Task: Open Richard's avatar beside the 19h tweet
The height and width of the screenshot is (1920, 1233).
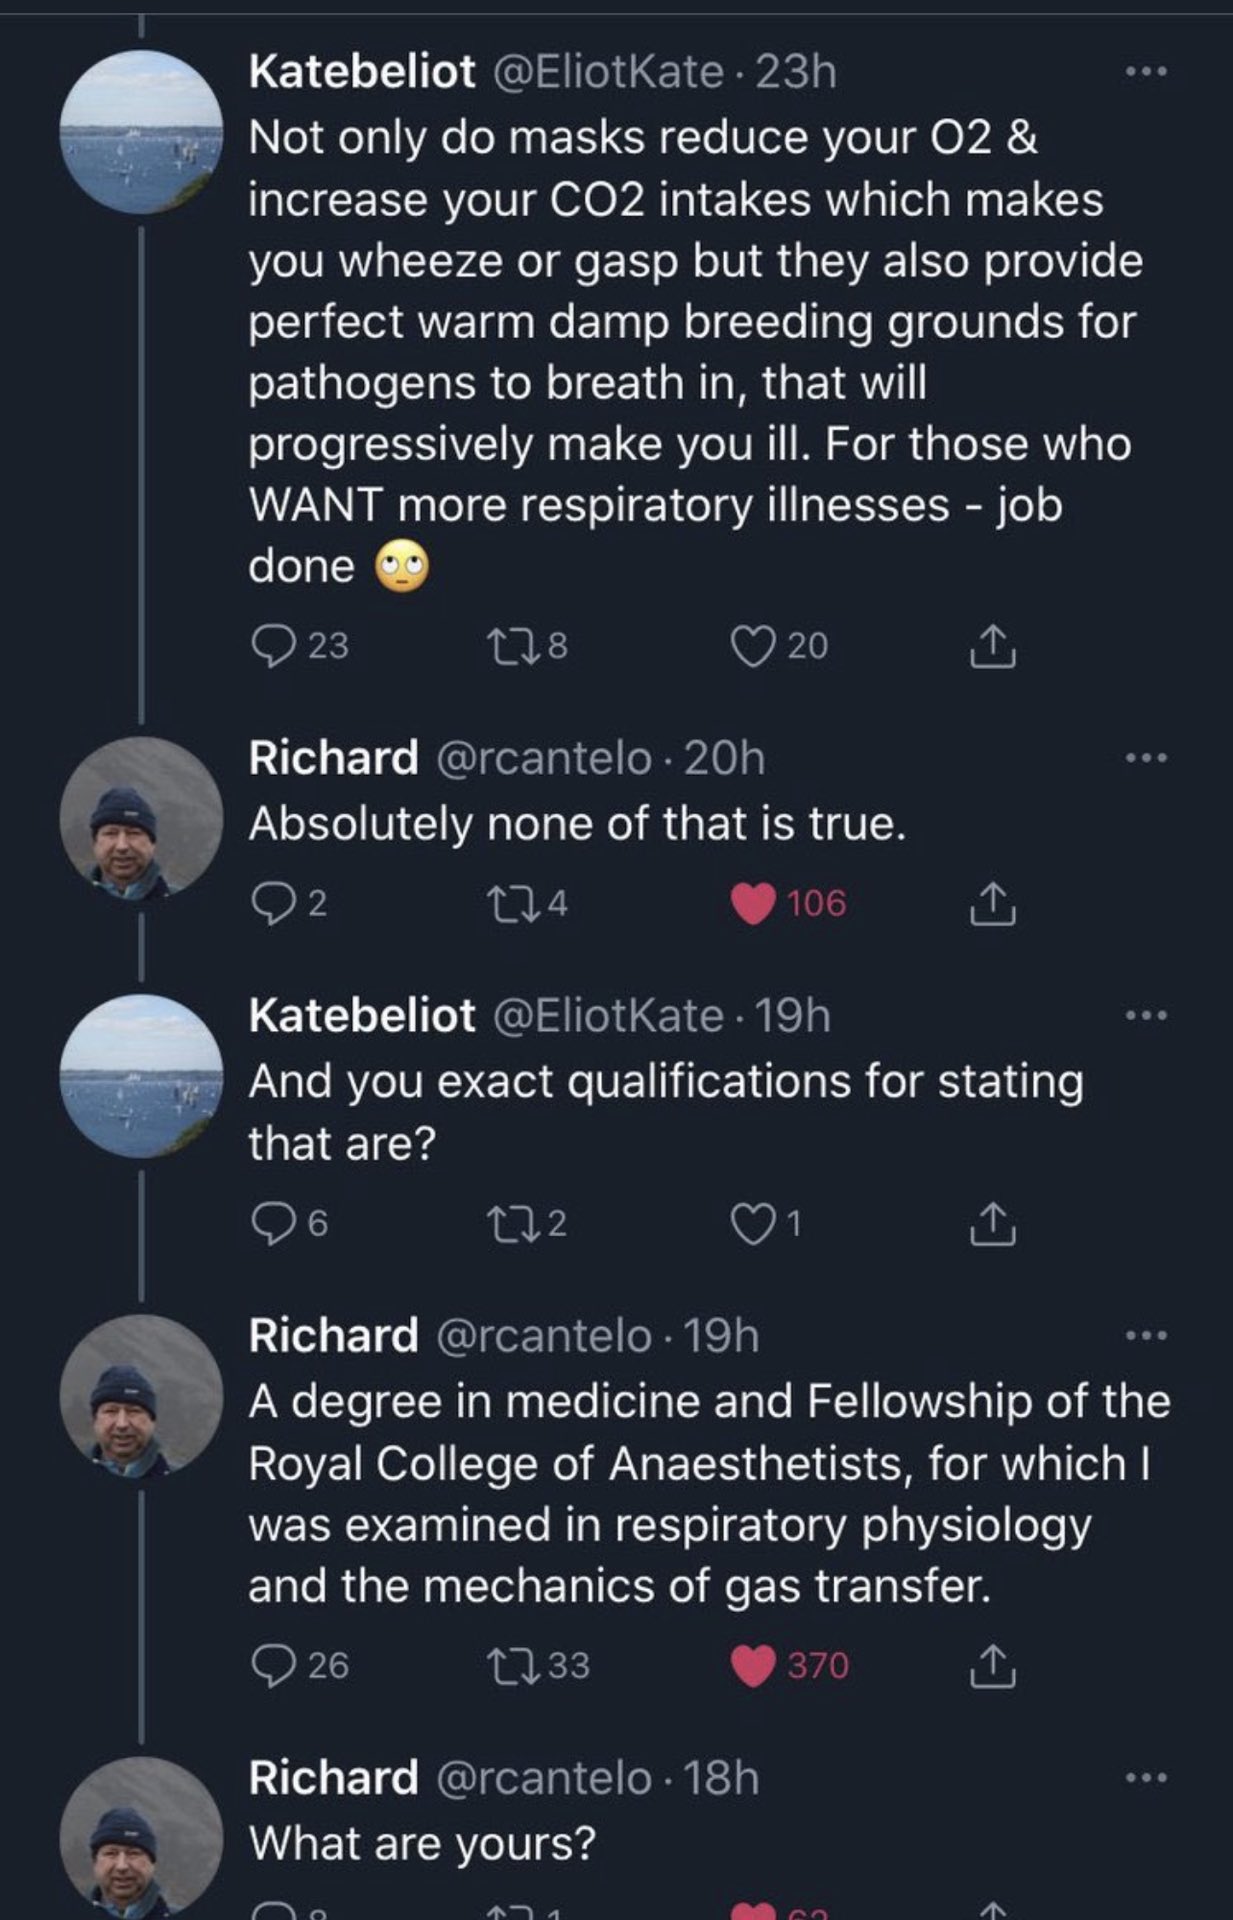Action: tap(141, 1396)
